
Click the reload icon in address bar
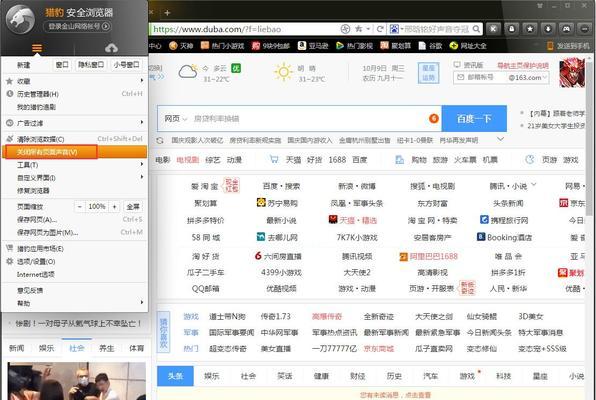(x=379, y=29)
